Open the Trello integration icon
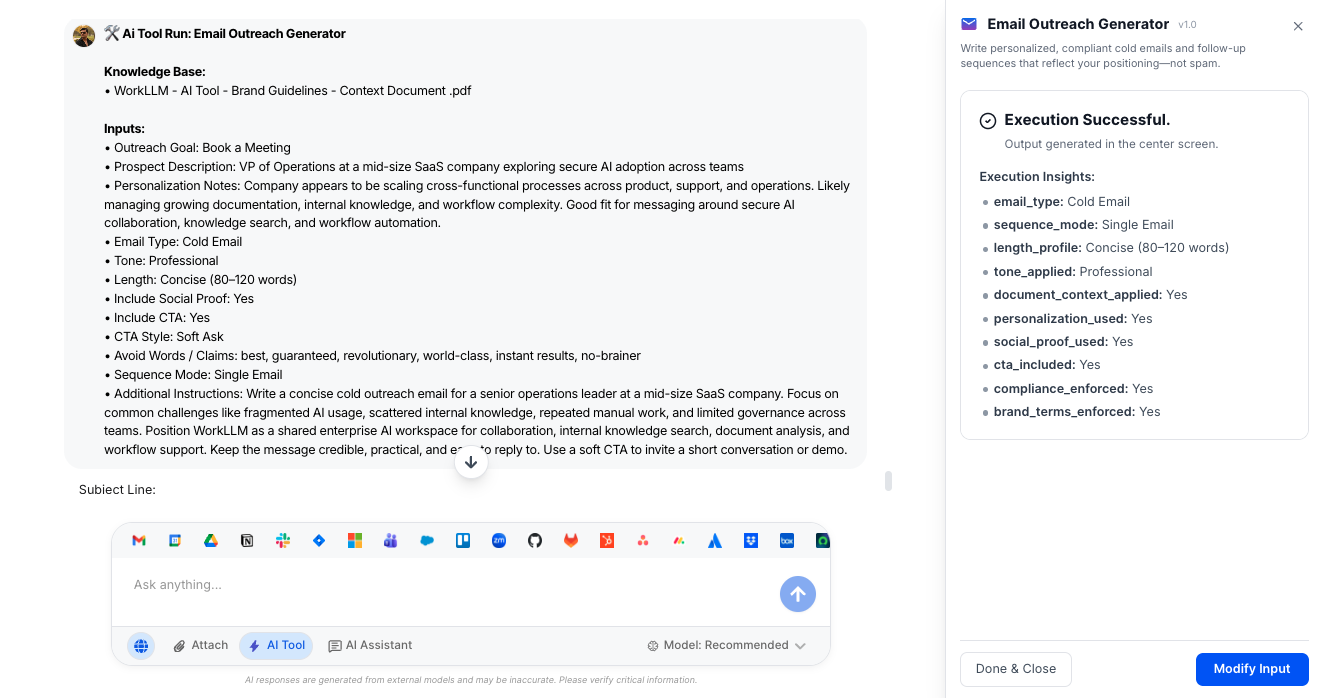1320x698 pixels. coord(463,540)
